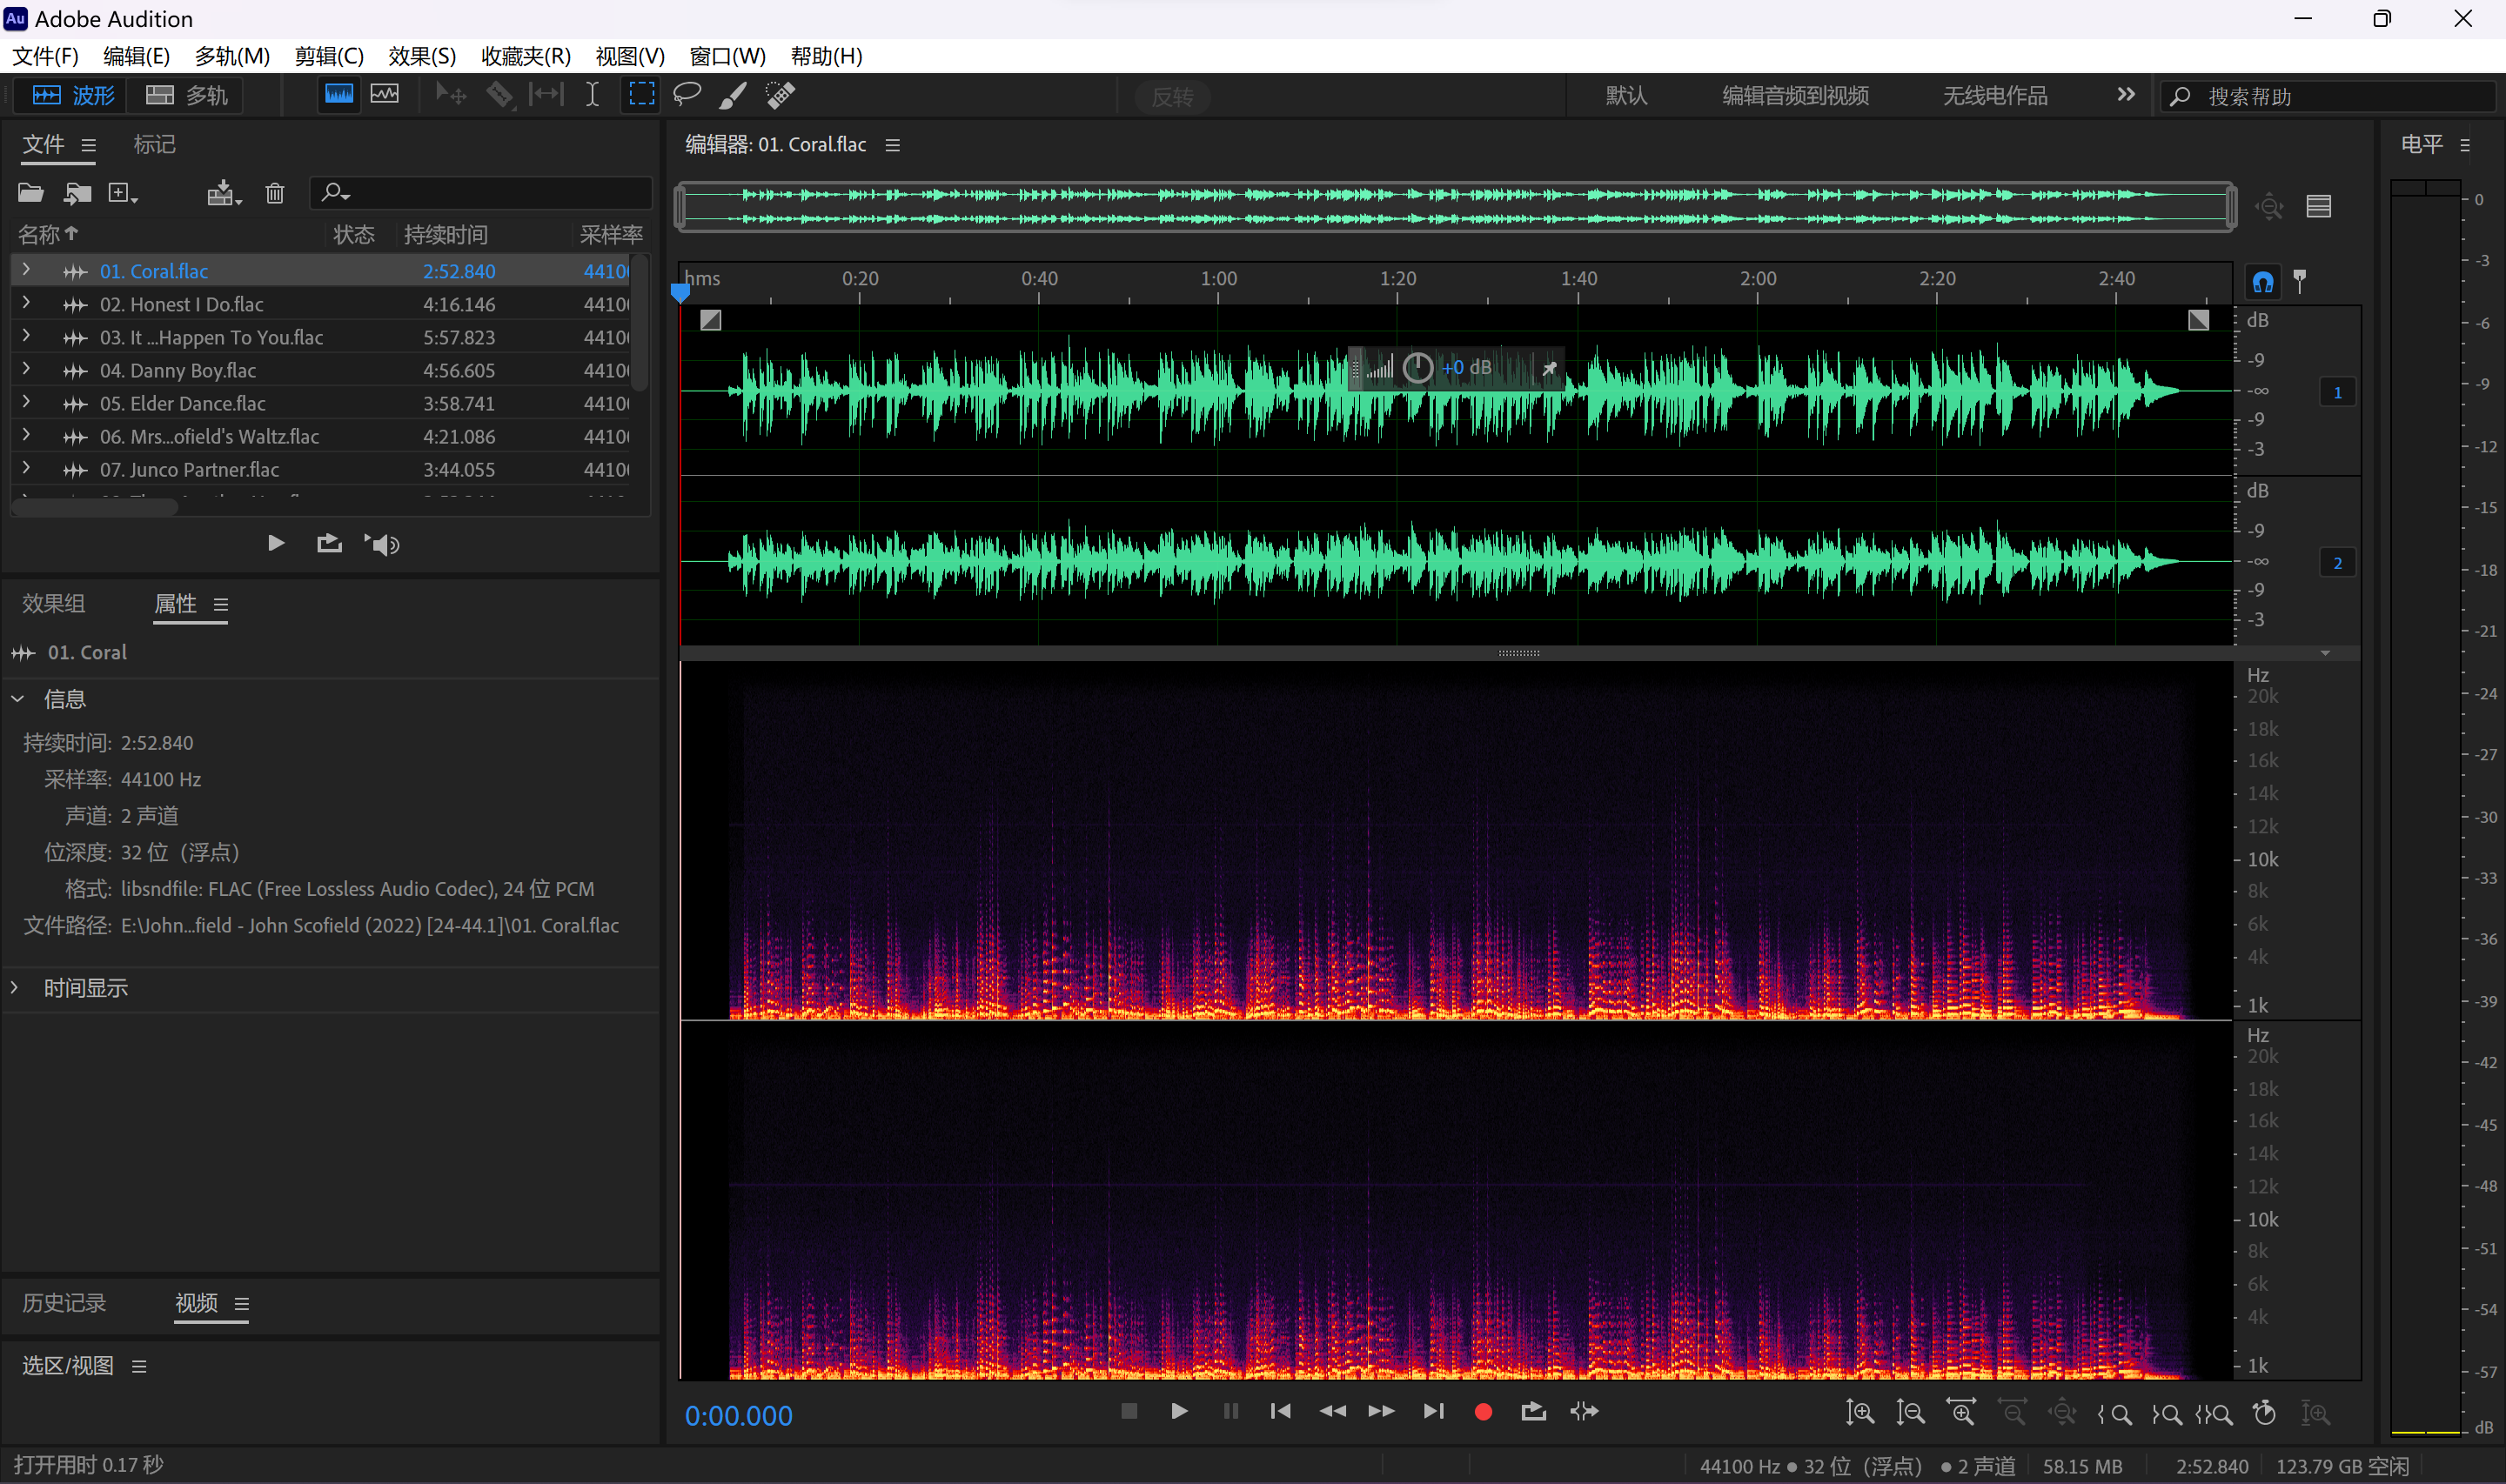2506x1484 pixels.
Task: Click the red Record button
Action: pyautogui.click(x=1483, y=1411)
